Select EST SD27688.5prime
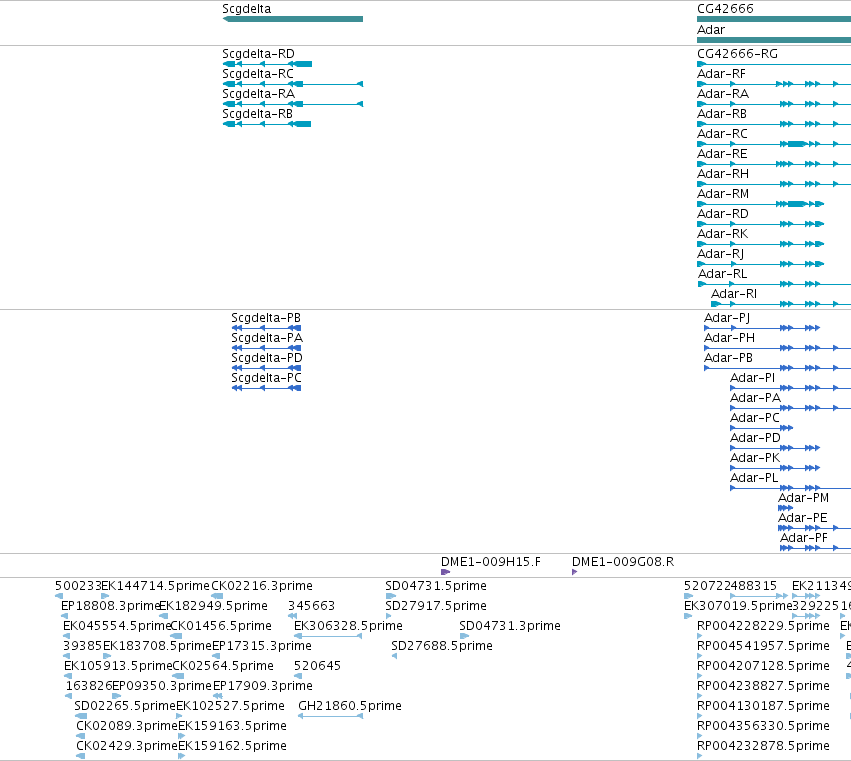This screenshot has width=851, height=761. [442, 646]
